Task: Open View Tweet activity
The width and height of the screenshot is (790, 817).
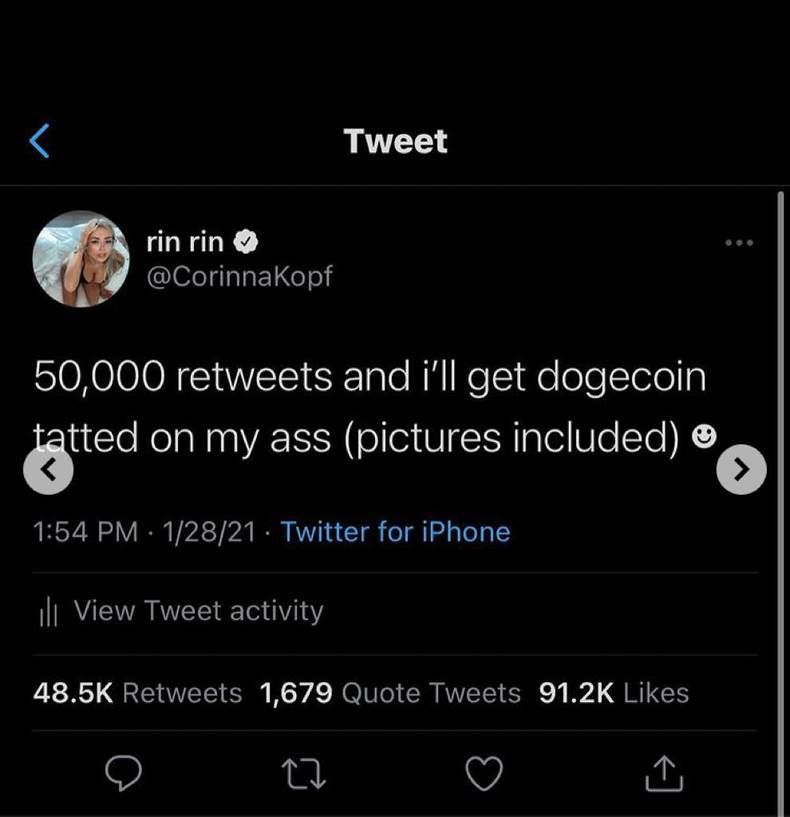Action: click(198, 610)
